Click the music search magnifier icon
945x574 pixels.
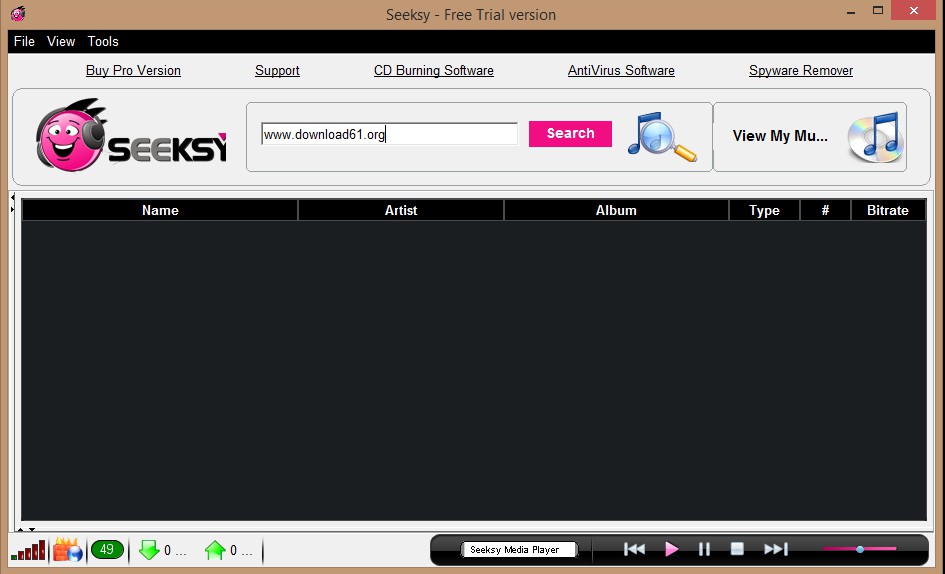pos(662,136)
